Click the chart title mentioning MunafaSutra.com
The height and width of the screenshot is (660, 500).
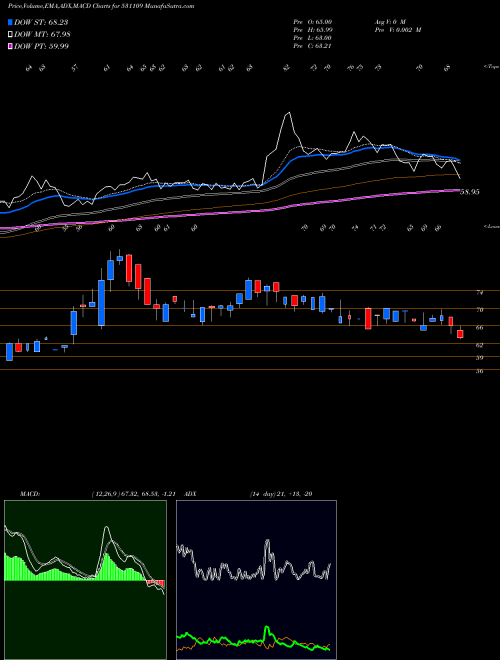pos(101,7)
